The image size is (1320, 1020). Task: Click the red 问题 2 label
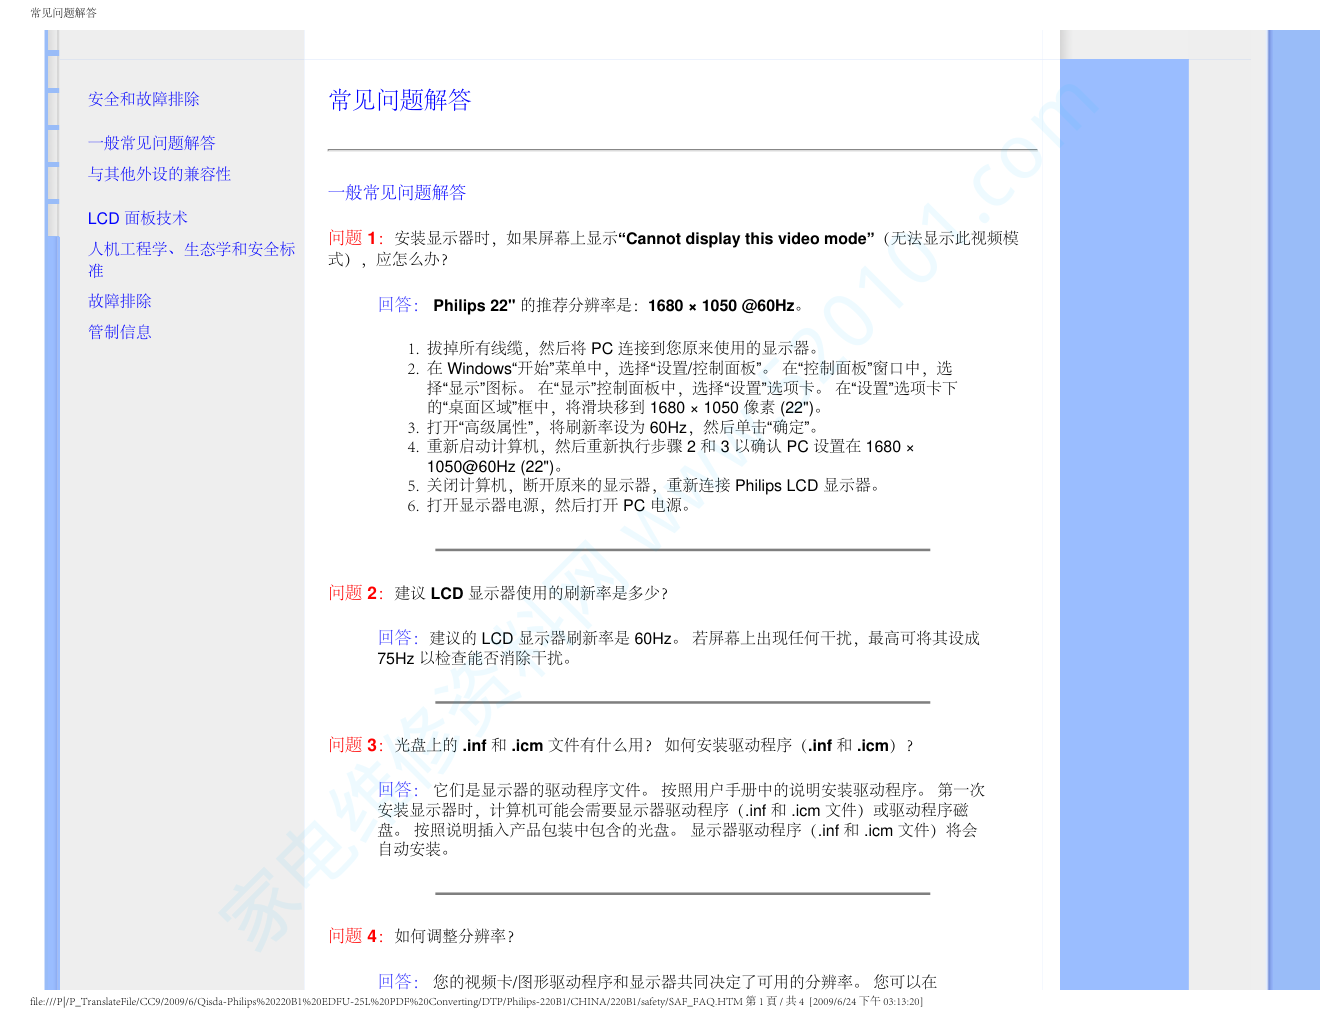coord(356,593)
